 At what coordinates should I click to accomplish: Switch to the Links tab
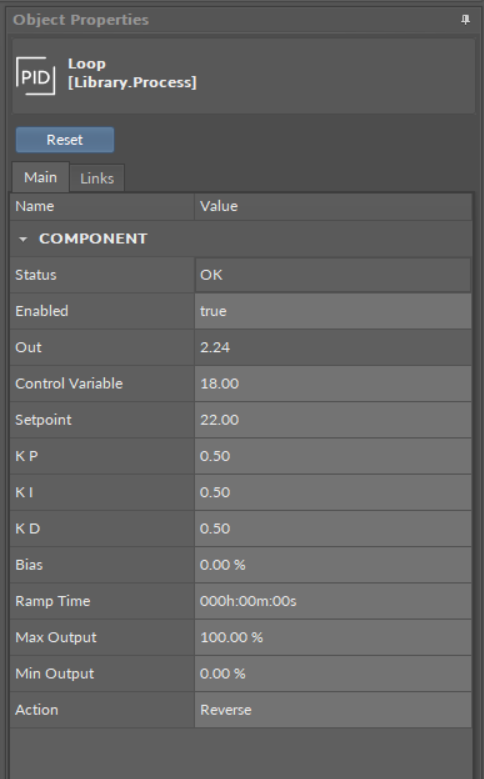[97, 178]
